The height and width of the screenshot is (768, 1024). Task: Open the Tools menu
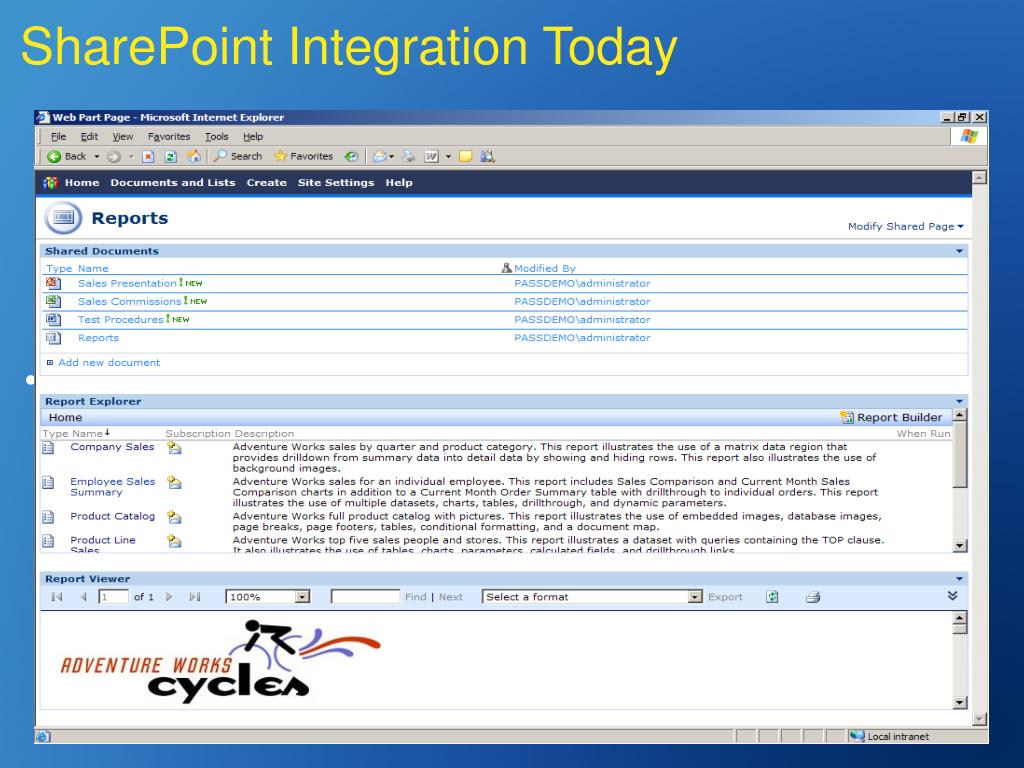pos(217,136)
